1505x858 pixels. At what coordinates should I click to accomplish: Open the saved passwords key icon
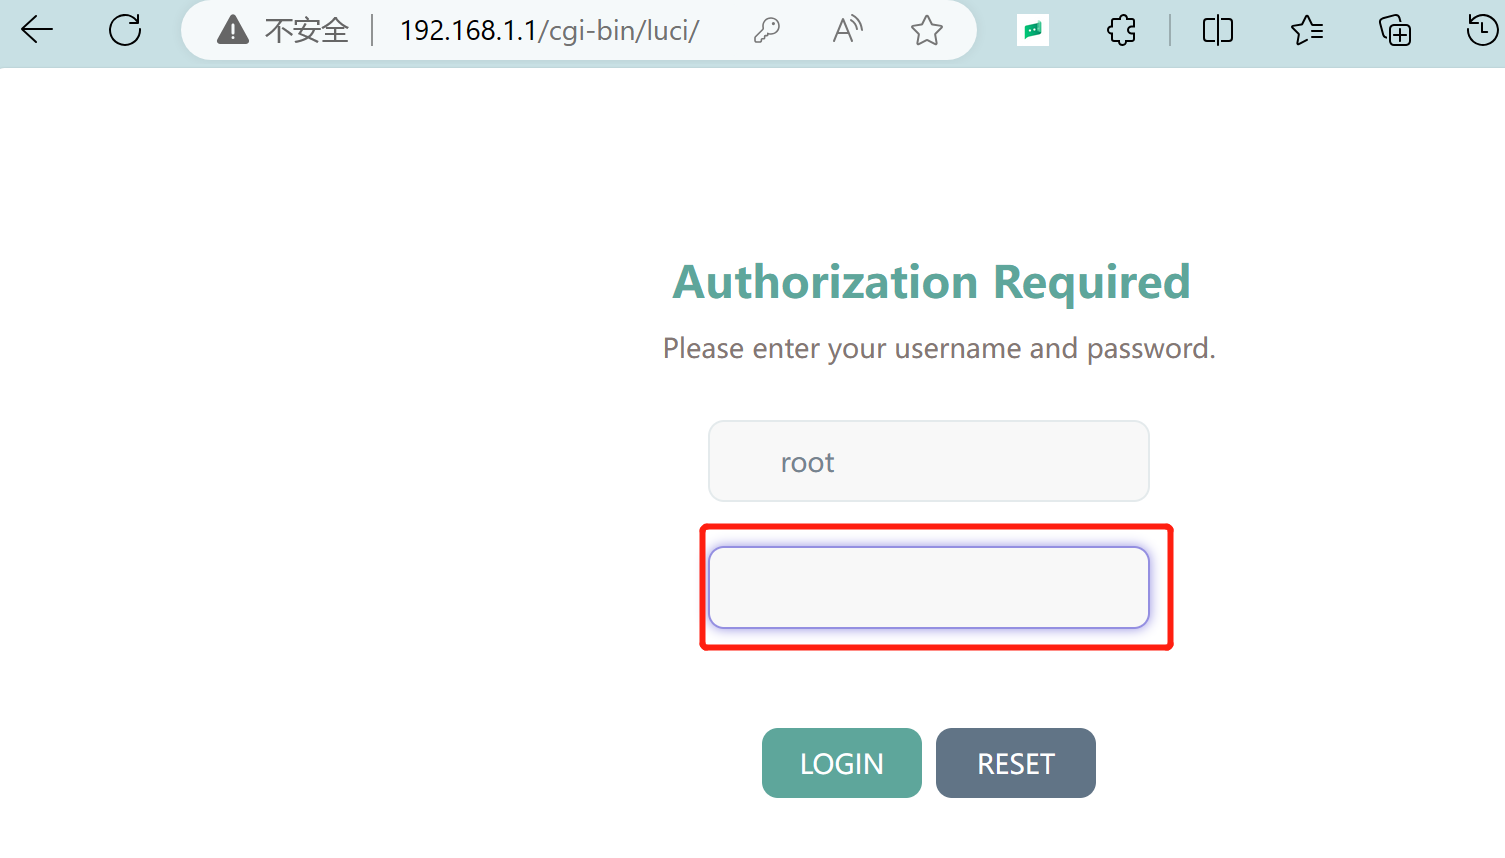coord(767,31)
